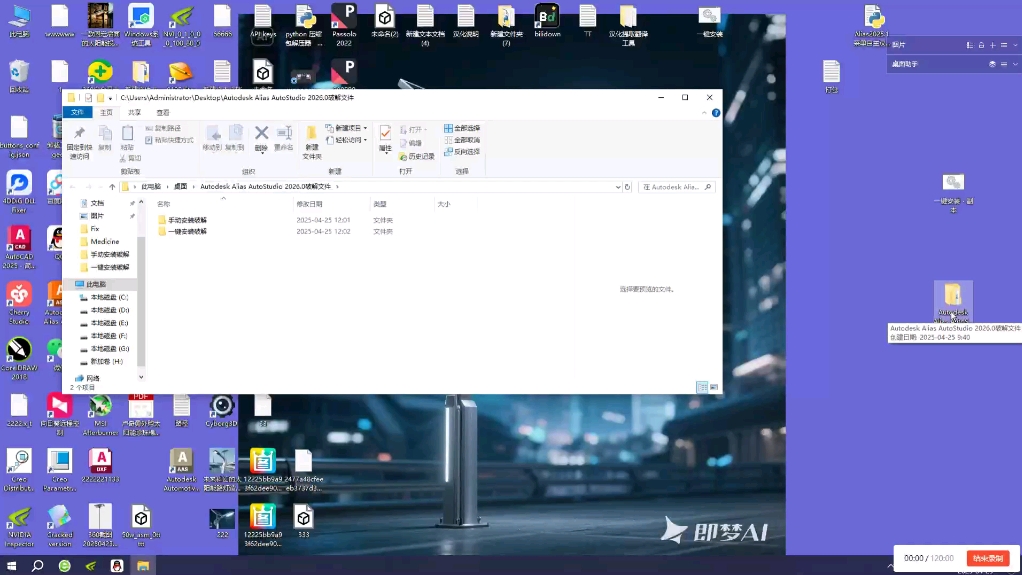Click 桌面 in the address breadcrumb
1022x575 pixels.
point(181,186)
